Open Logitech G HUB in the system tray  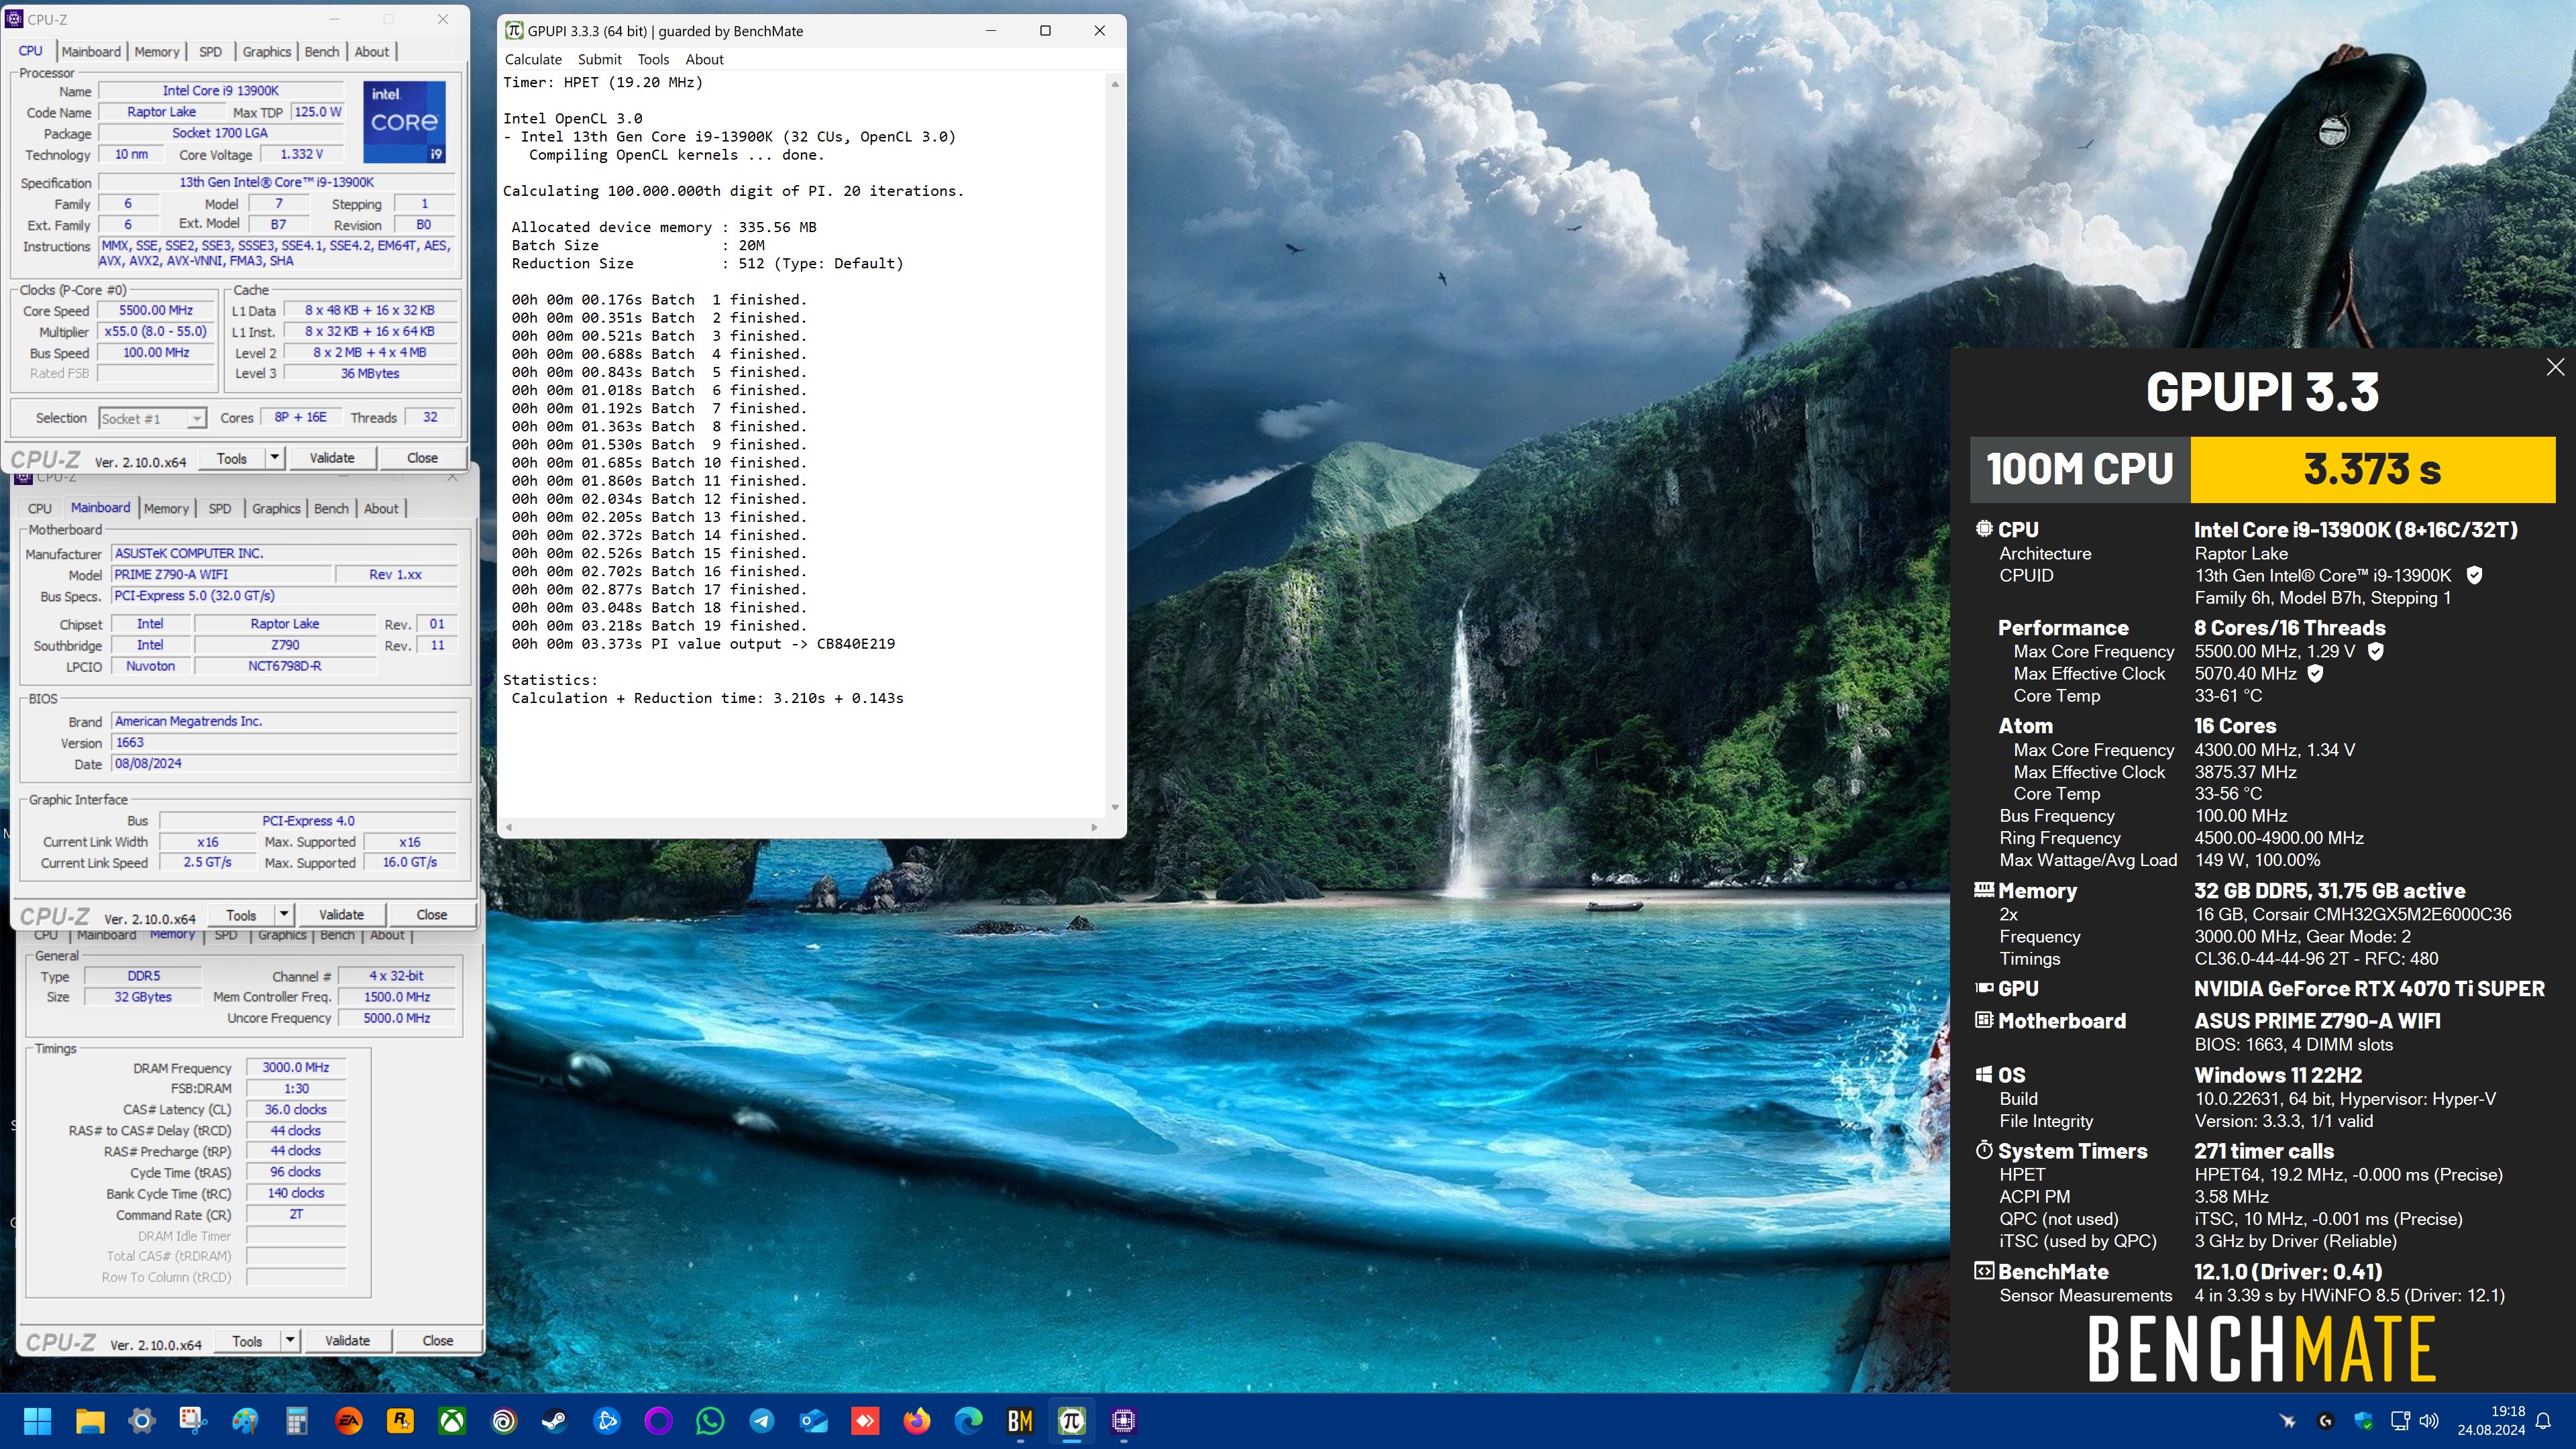[x=2325, y=1420]
